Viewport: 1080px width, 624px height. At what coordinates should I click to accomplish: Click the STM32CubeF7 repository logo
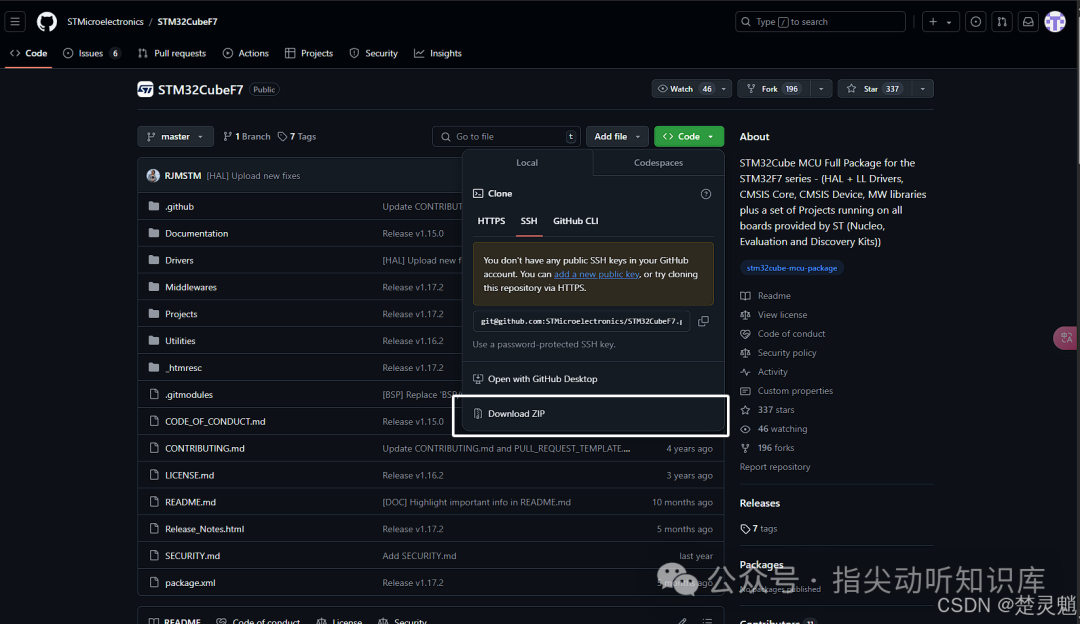(x=145, y=90)
